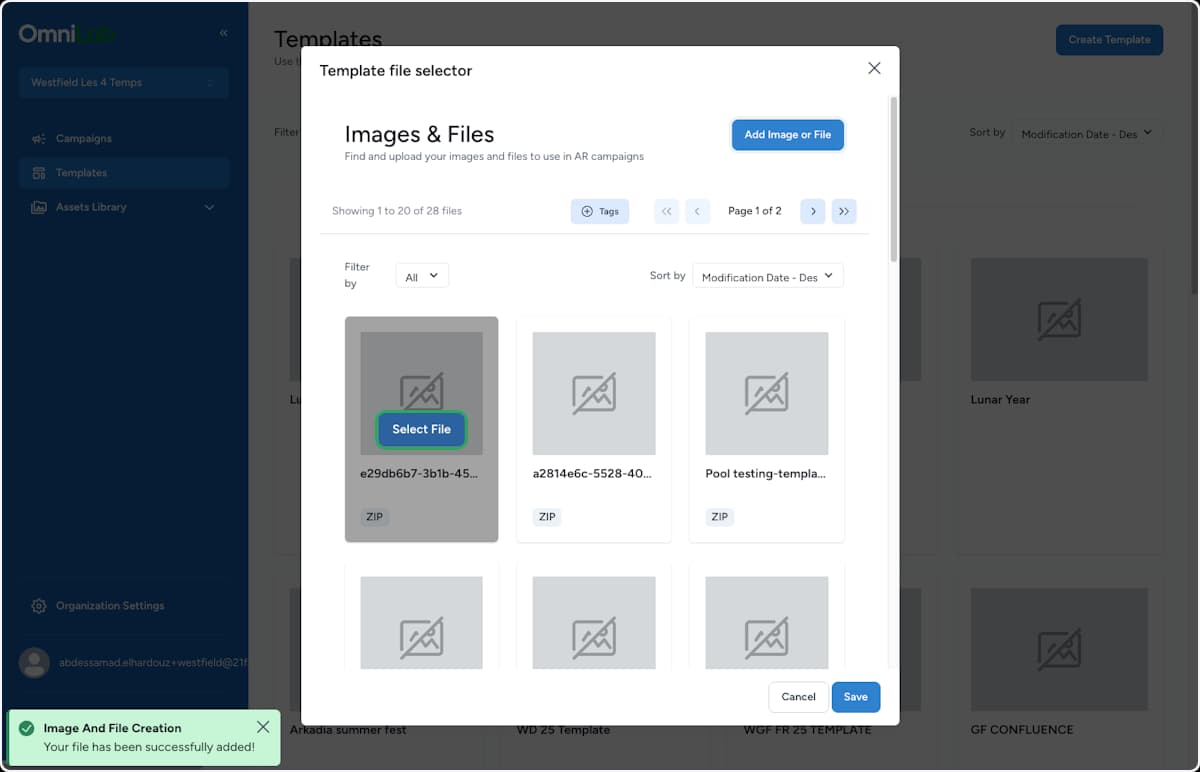
Task: Click the a2814e6c-5528 file name
Action: [x=592, y=474]
